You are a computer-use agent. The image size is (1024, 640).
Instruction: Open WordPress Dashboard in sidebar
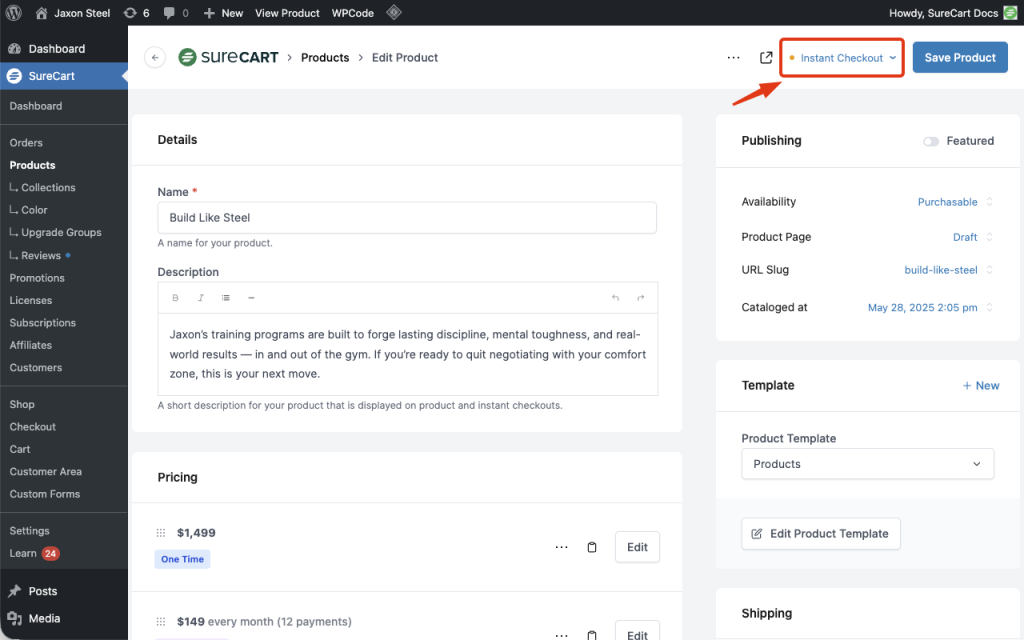coord(56,48)
